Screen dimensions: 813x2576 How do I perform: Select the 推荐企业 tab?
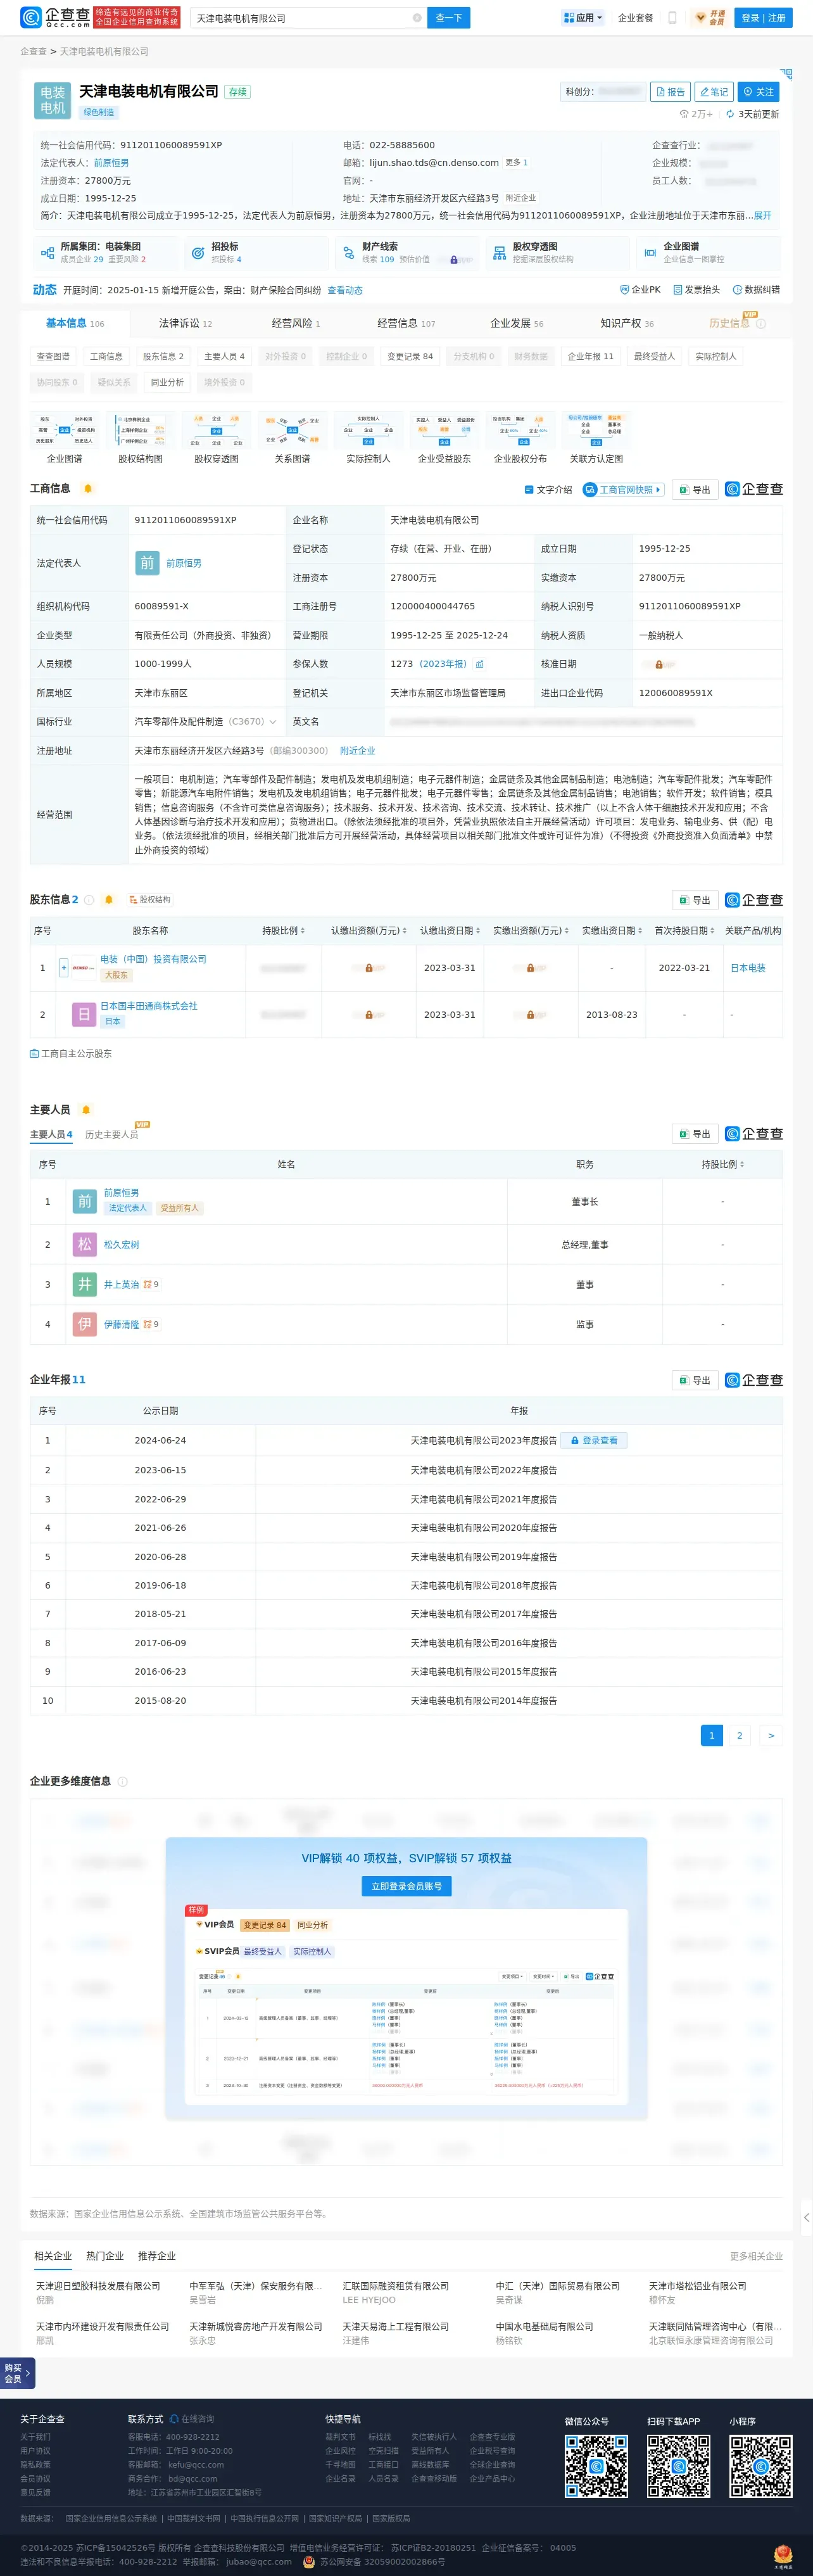pos(157,2256)
